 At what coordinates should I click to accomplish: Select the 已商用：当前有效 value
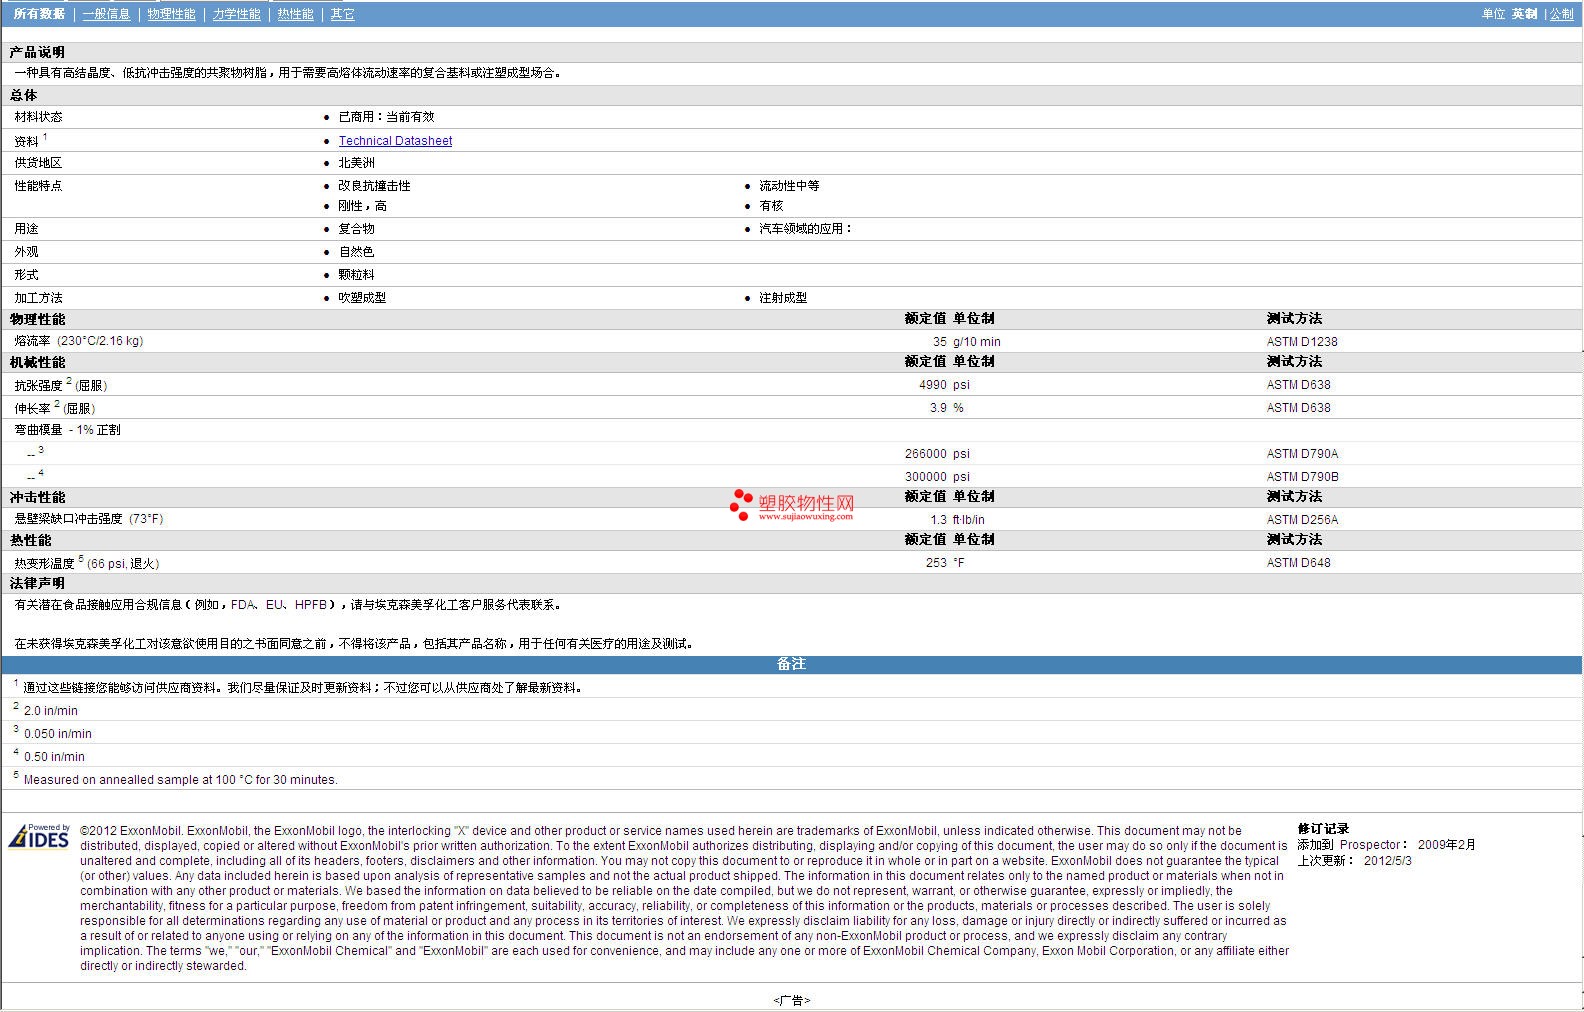click(x=386, y=117)
